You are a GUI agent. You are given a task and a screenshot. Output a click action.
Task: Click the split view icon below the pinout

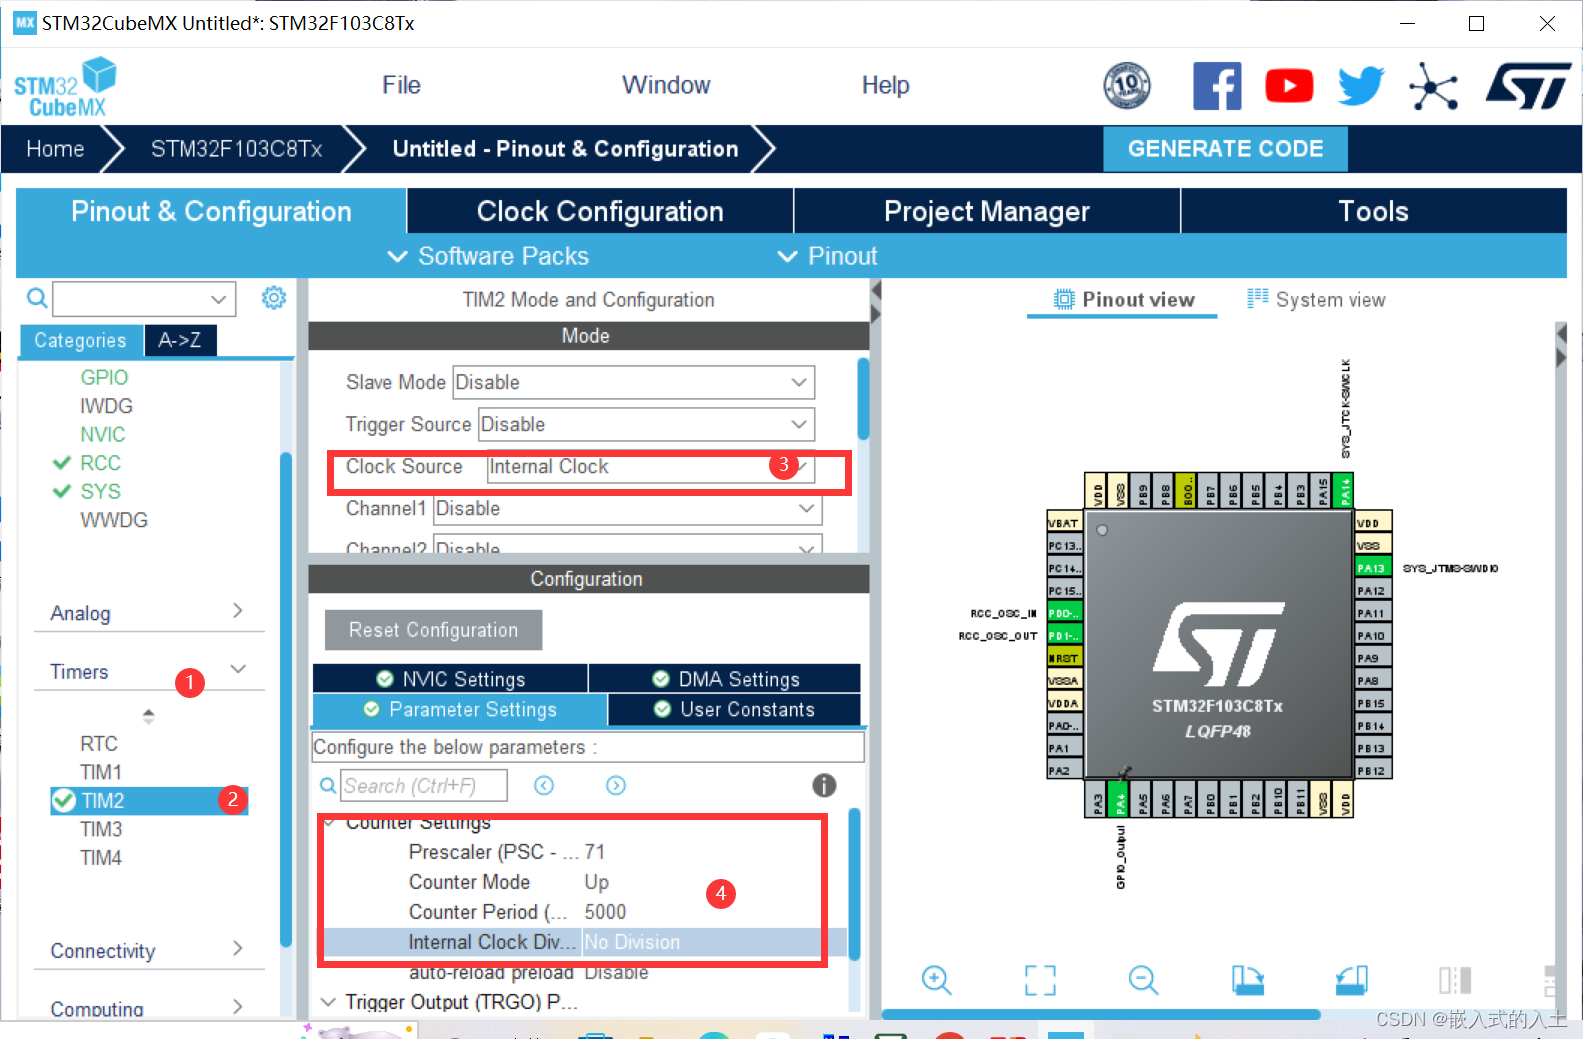coord(1455,980)
